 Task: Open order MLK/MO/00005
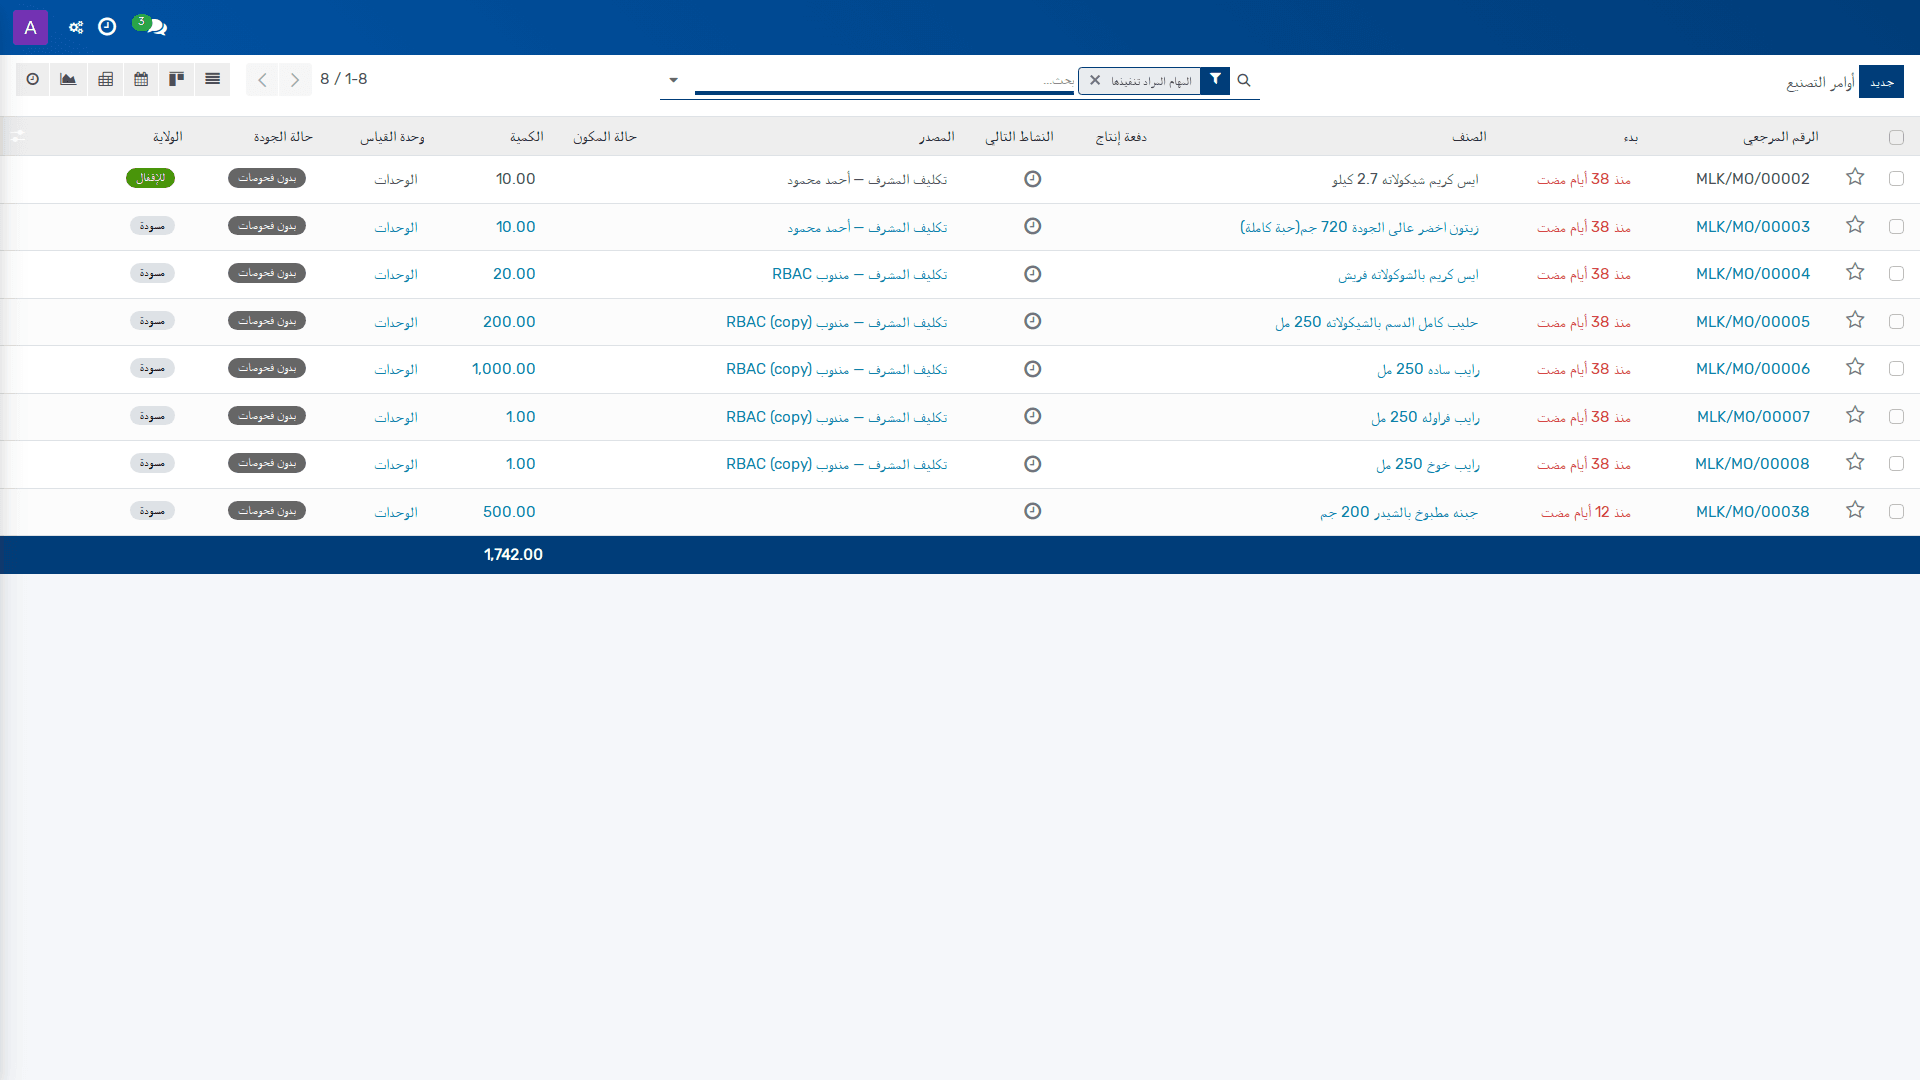tap(1752, 322)
